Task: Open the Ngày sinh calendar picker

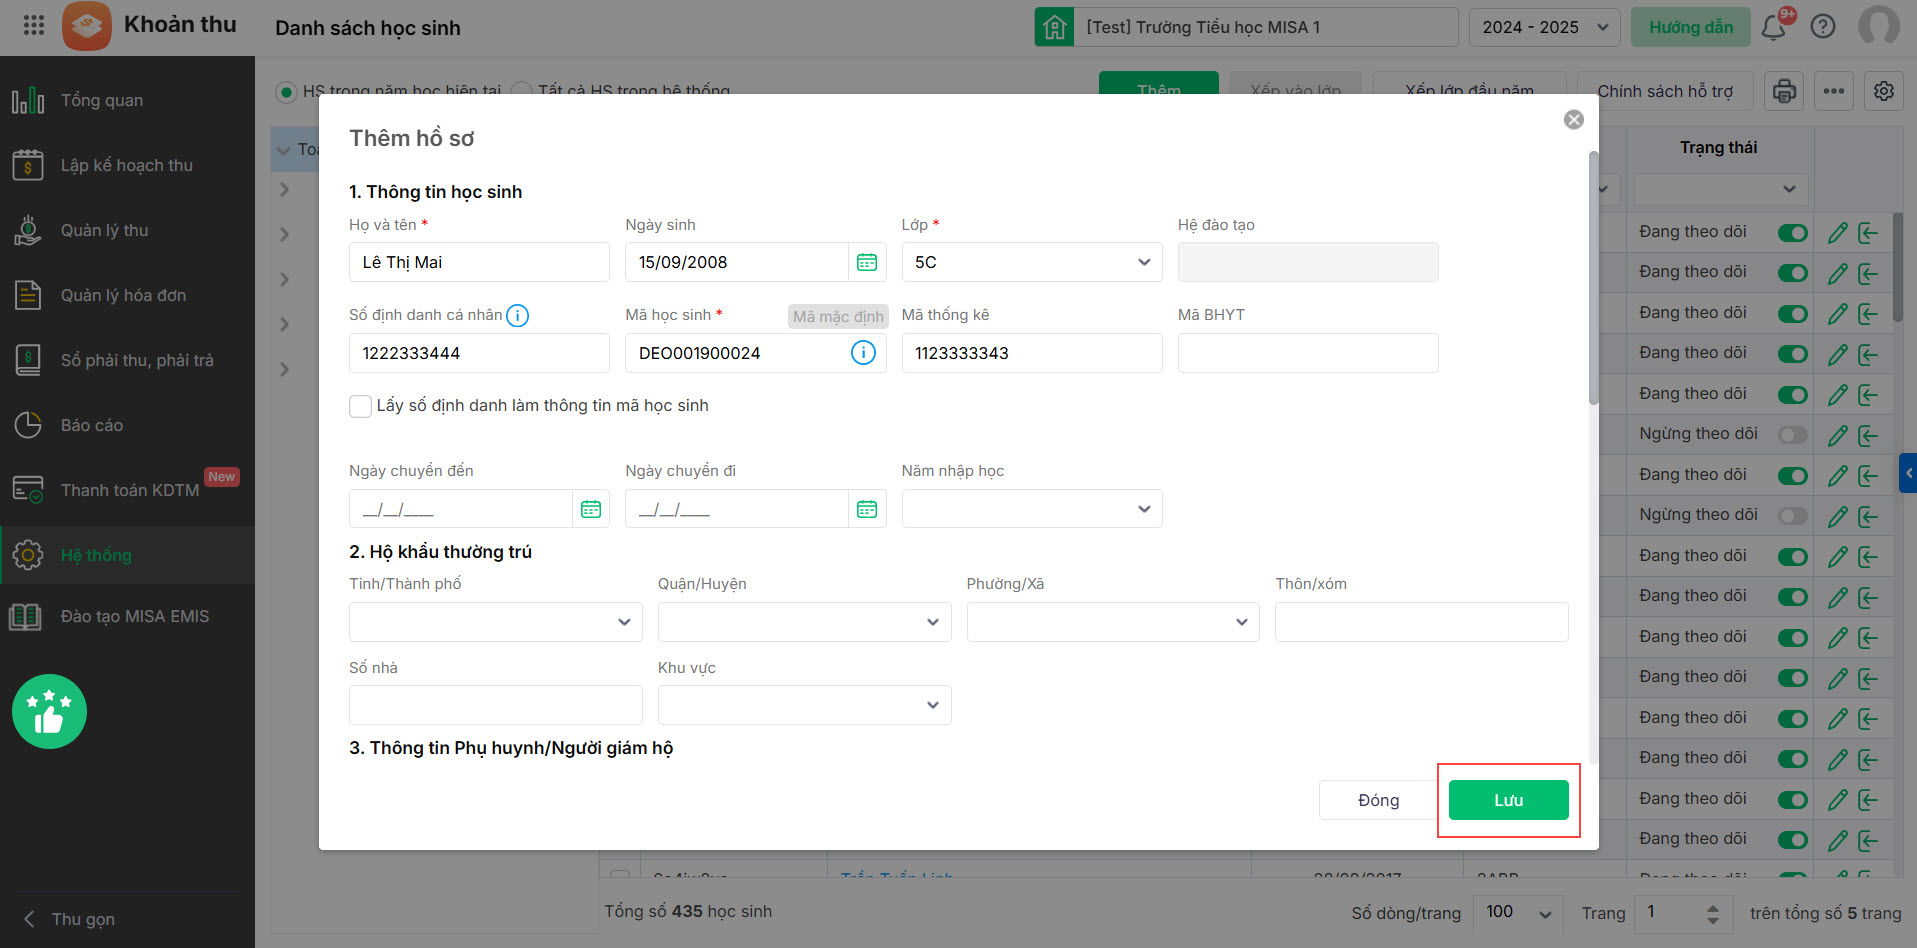Action: pyautogui.click(x=866, y=262)
